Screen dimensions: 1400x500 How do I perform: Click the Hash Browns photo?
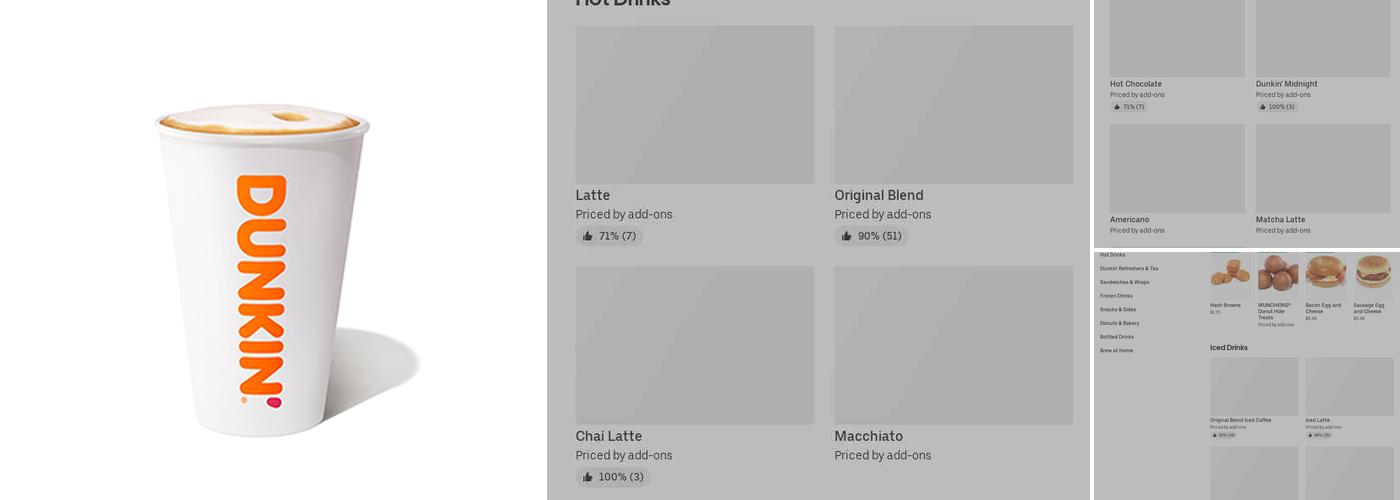(x=1230, y=272)
